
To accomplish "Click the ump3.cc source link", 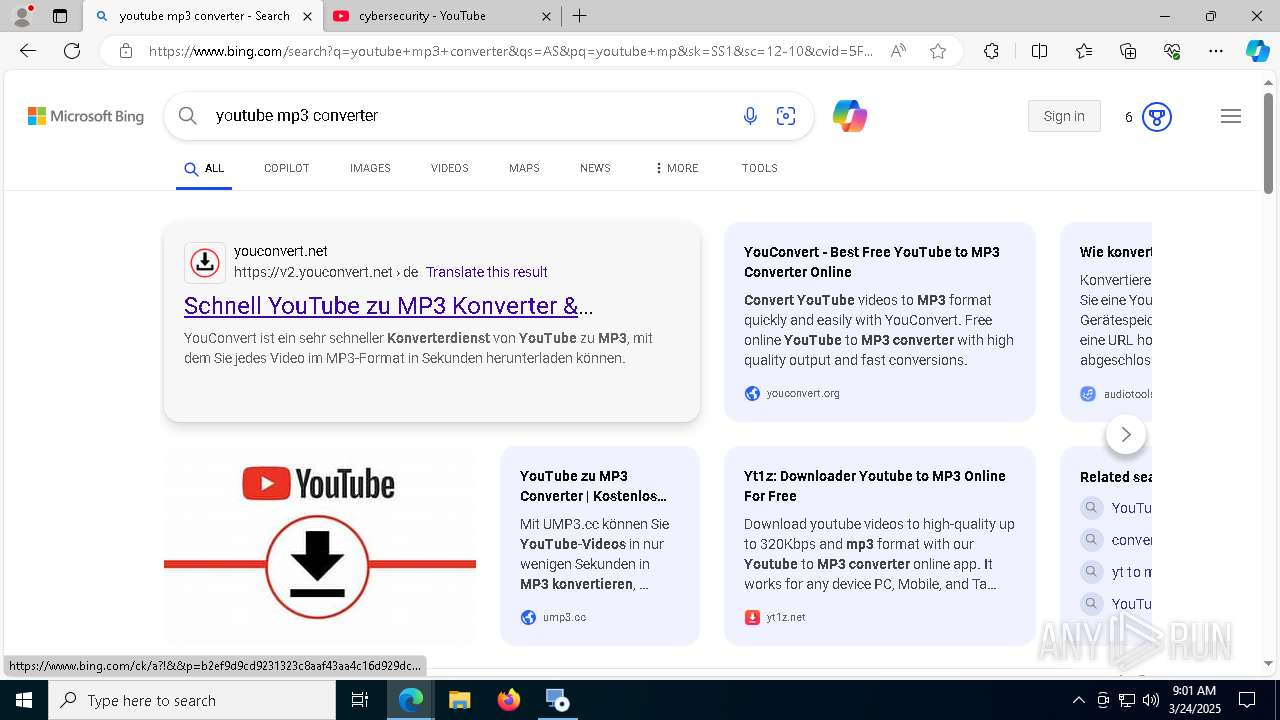I will point(564,617).
